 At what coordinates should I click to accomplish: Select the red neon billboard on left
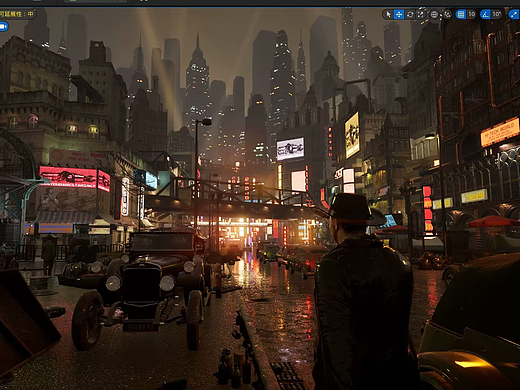(74, 178)
